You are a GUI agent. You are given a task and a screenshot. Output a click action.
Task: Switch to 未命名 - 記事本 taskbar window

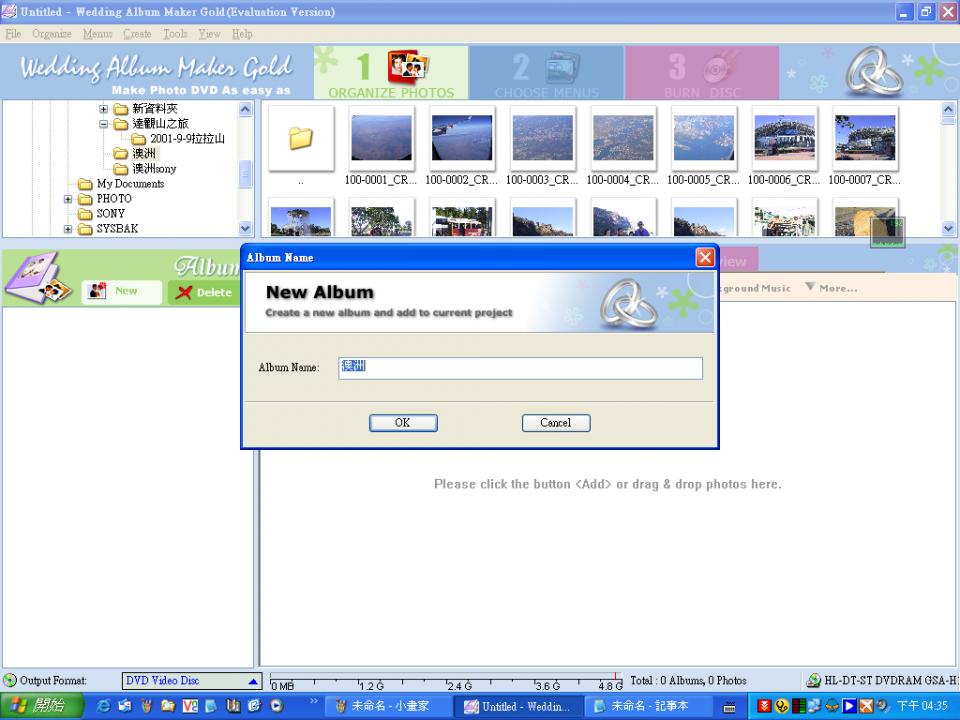tap(648, 706)
